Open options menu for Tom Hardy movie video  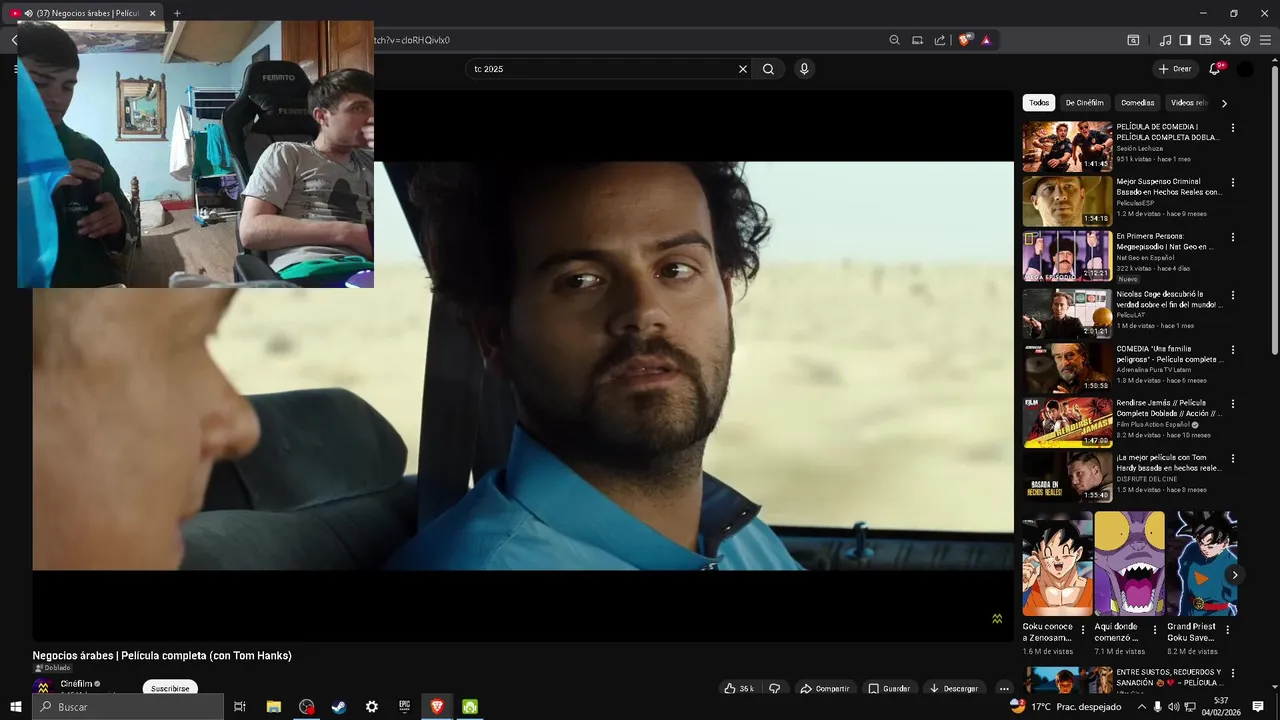[1232, 459]
